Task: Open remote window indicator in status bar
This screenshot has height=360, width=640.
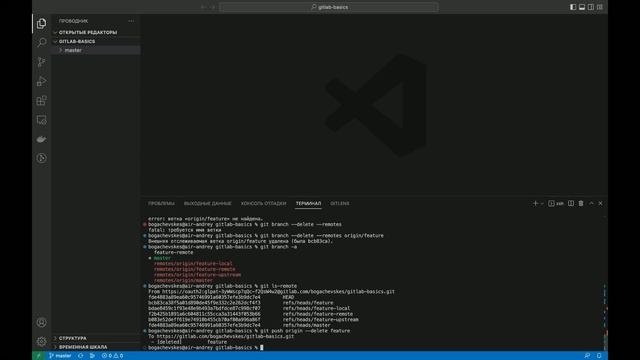Action: click(39, 356)
